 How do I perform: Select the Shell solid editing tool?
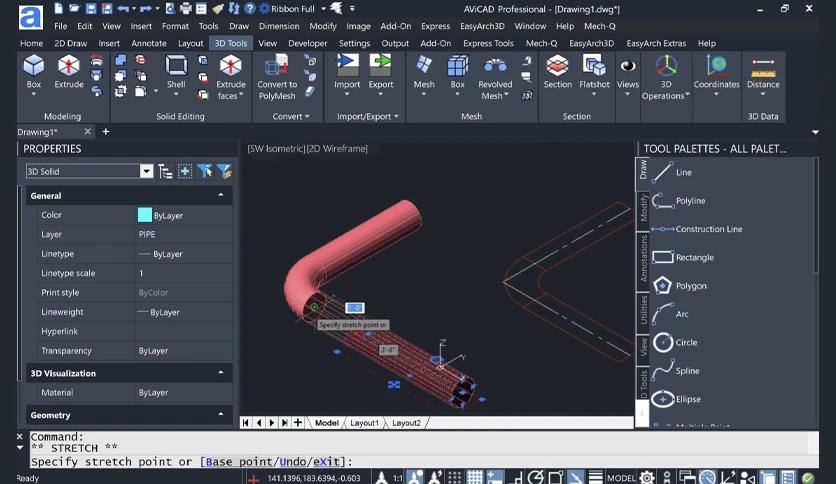176,66
